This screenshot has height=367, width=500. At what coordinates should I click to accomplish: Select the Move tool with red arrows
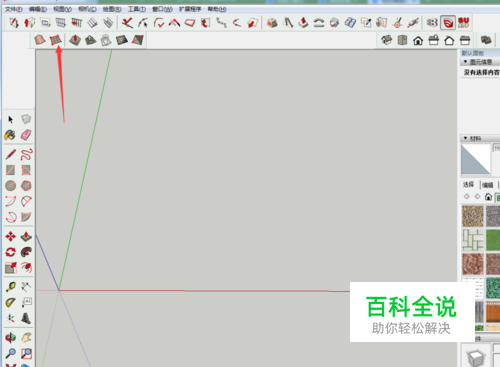(x=10, y=237)
